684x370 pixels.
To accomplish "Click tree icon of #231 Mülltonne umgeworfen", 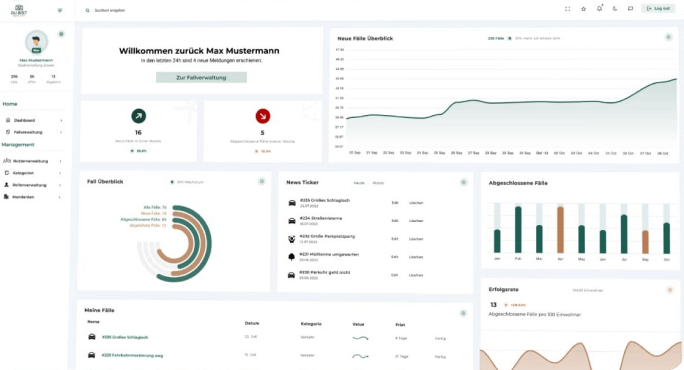I will (x=292, y=257).
